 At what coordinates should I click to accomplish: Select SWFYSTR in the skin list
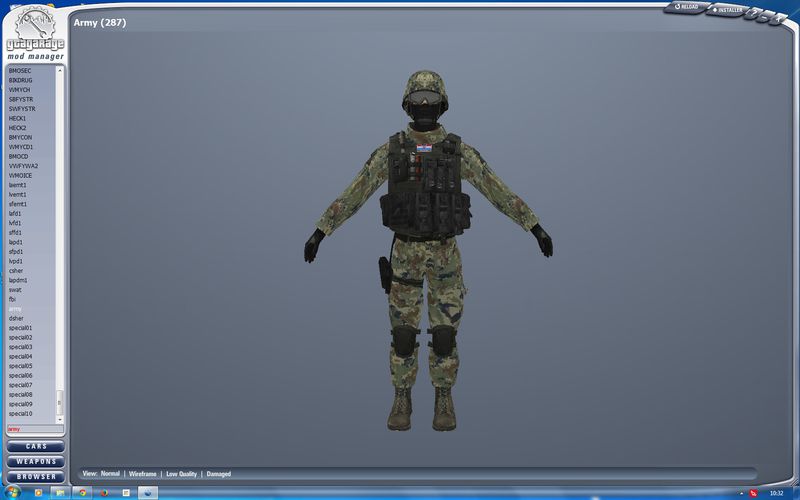point(22,109)
